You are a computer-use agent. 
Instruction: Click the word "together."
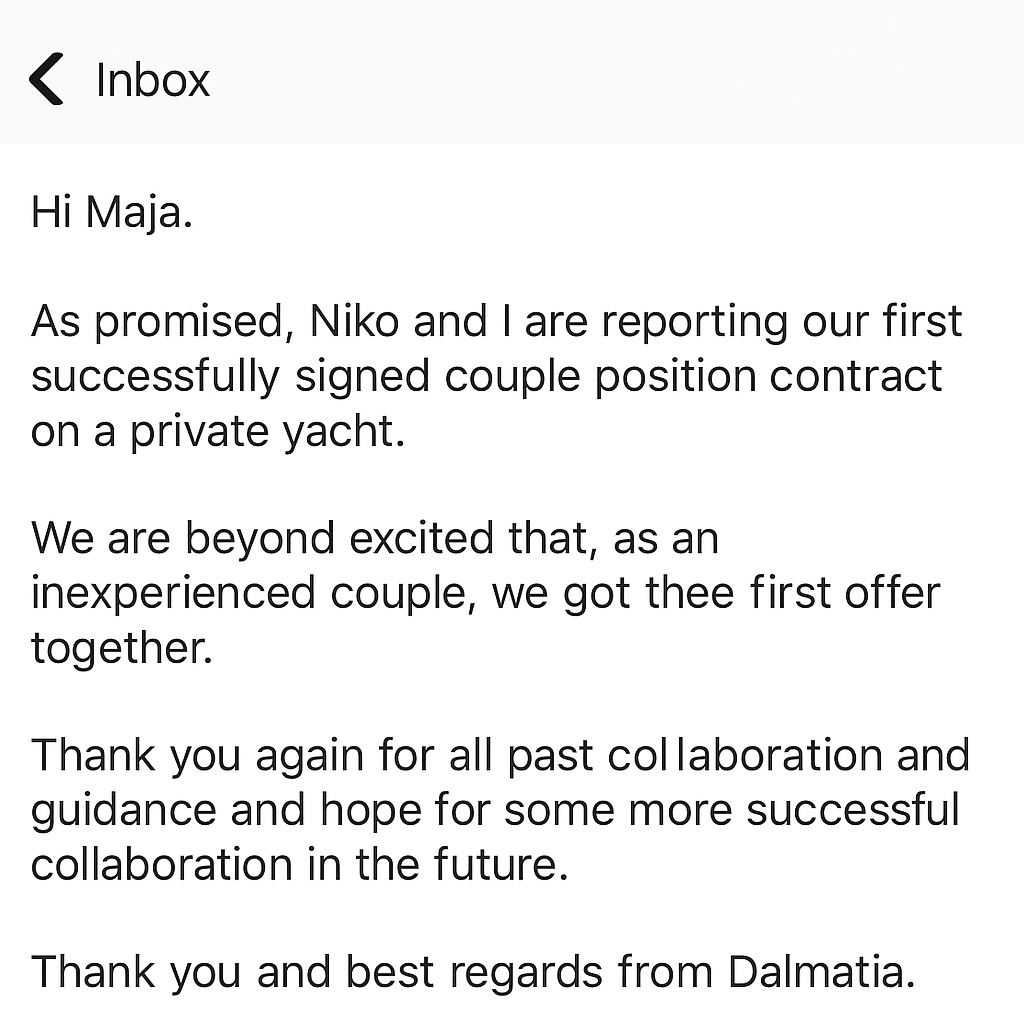(x=122, y=648)
